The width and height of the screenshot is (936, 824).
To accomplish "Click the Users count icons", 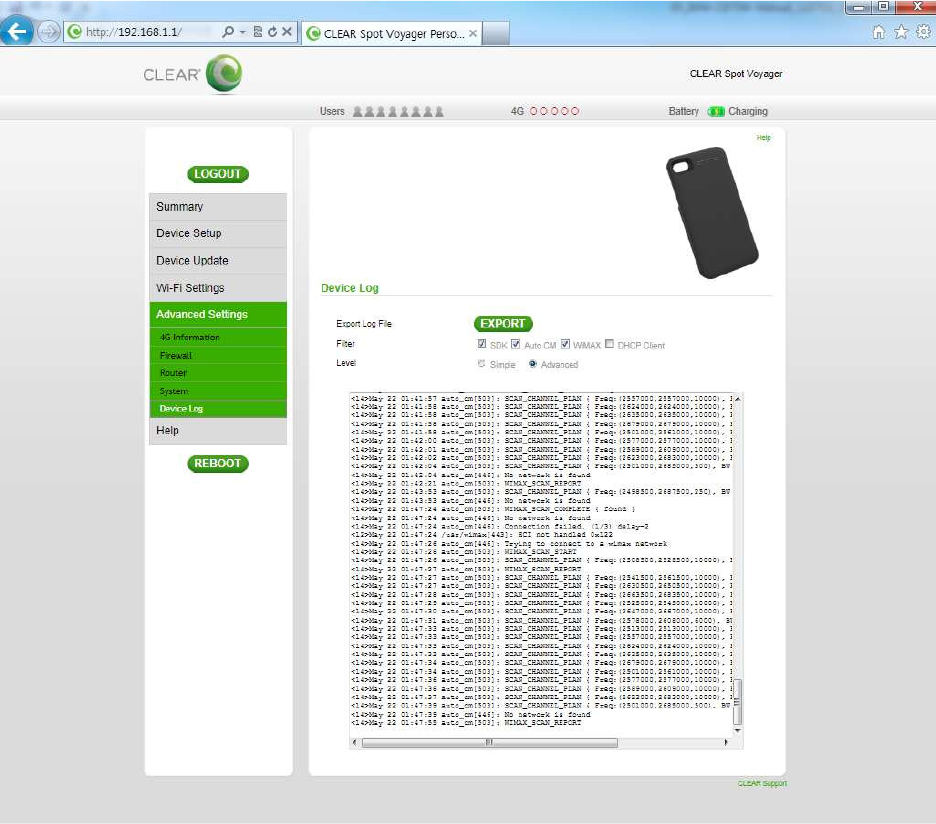I will click(x=398, y=112).
